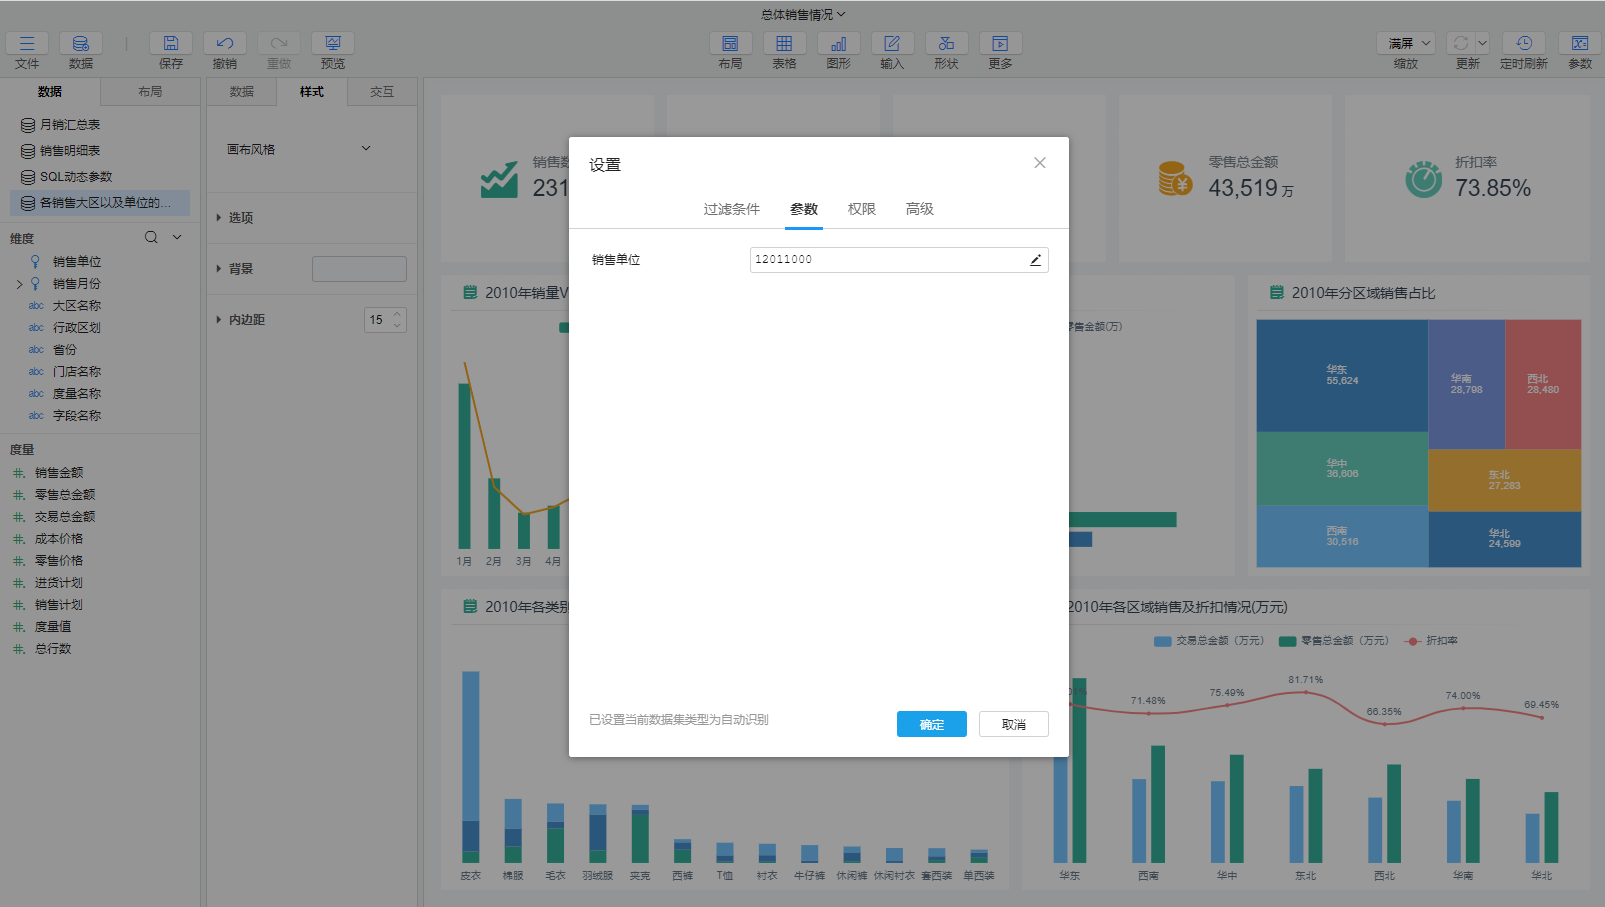This screenshot has width=1605, height=907.
Task: Click the sales unit parameter input field
Action: click(885, 260)
